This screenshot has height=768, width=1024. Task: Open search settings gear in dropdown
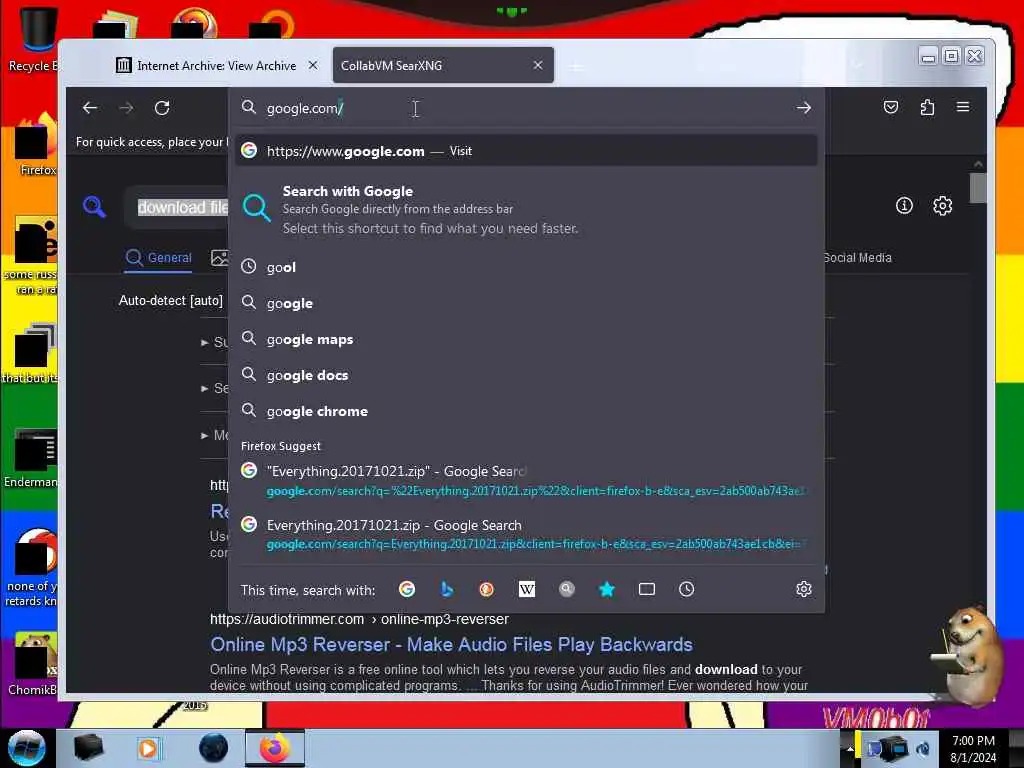[x=803, y=590]
